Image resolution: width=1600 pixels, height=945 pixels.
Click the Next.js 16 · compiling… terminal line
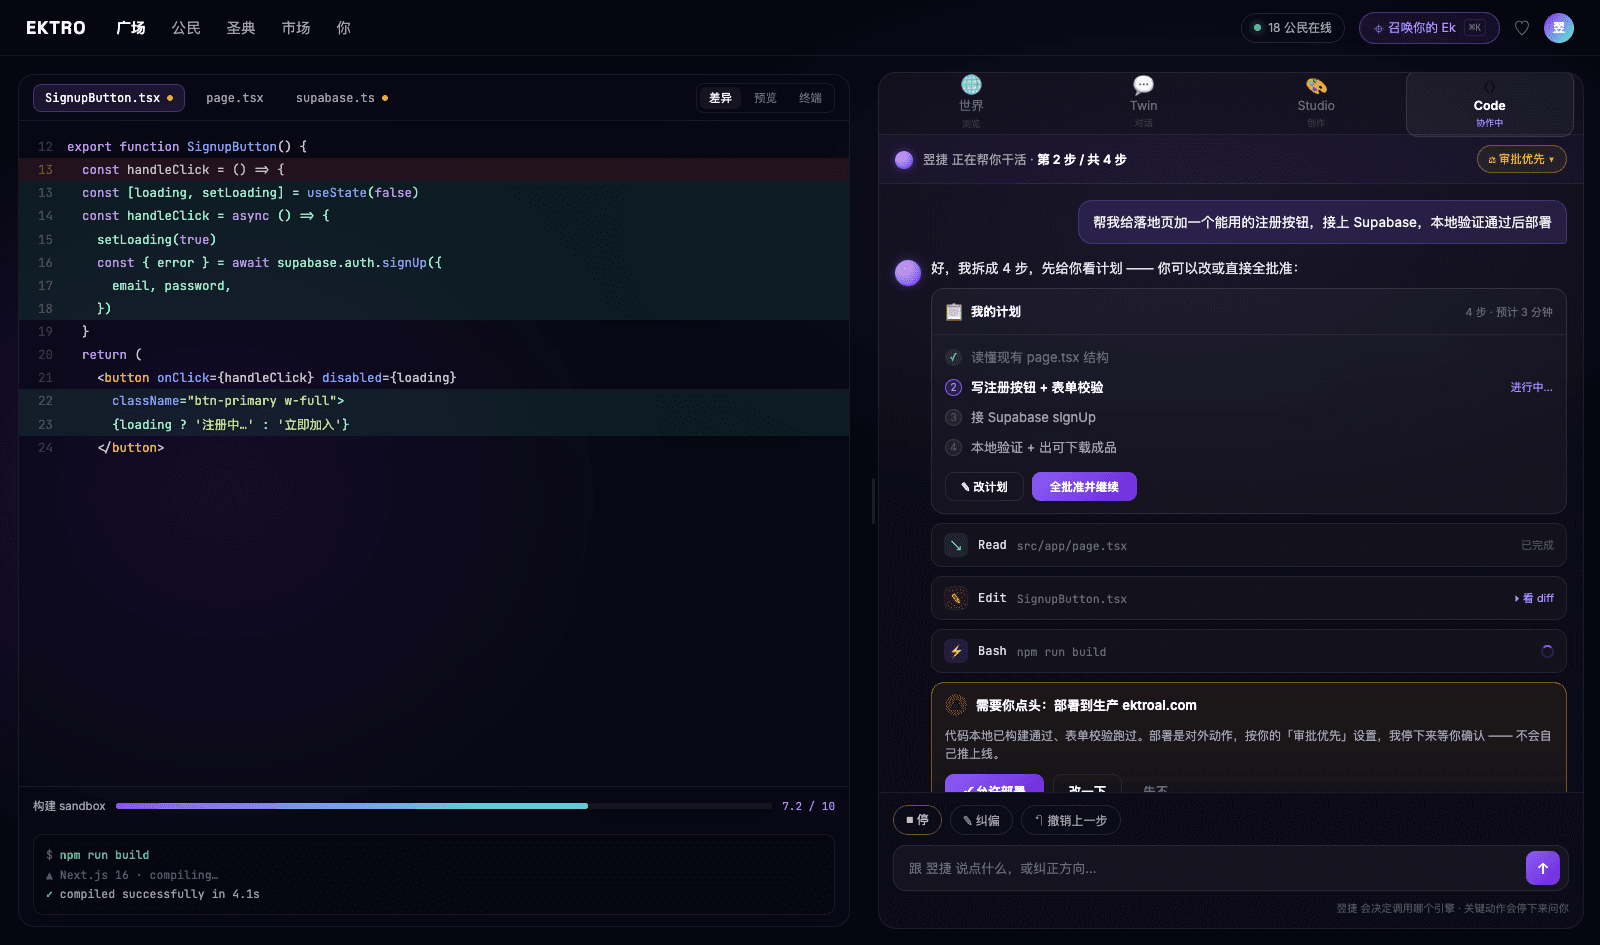(x=131, y=875)
